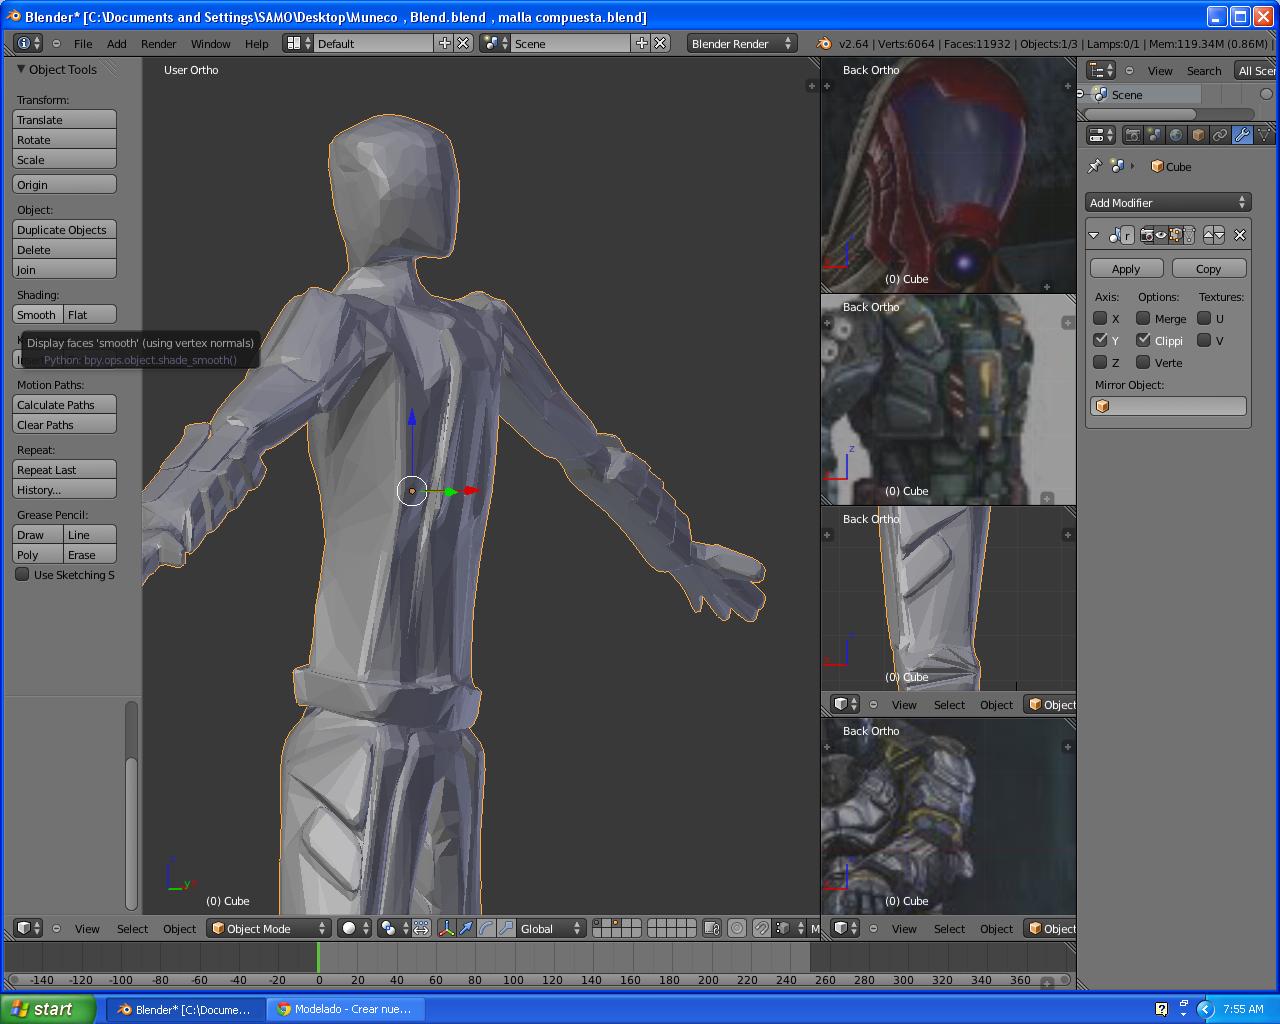Enable the Z axis checkbox

(x=1100, y=362)
